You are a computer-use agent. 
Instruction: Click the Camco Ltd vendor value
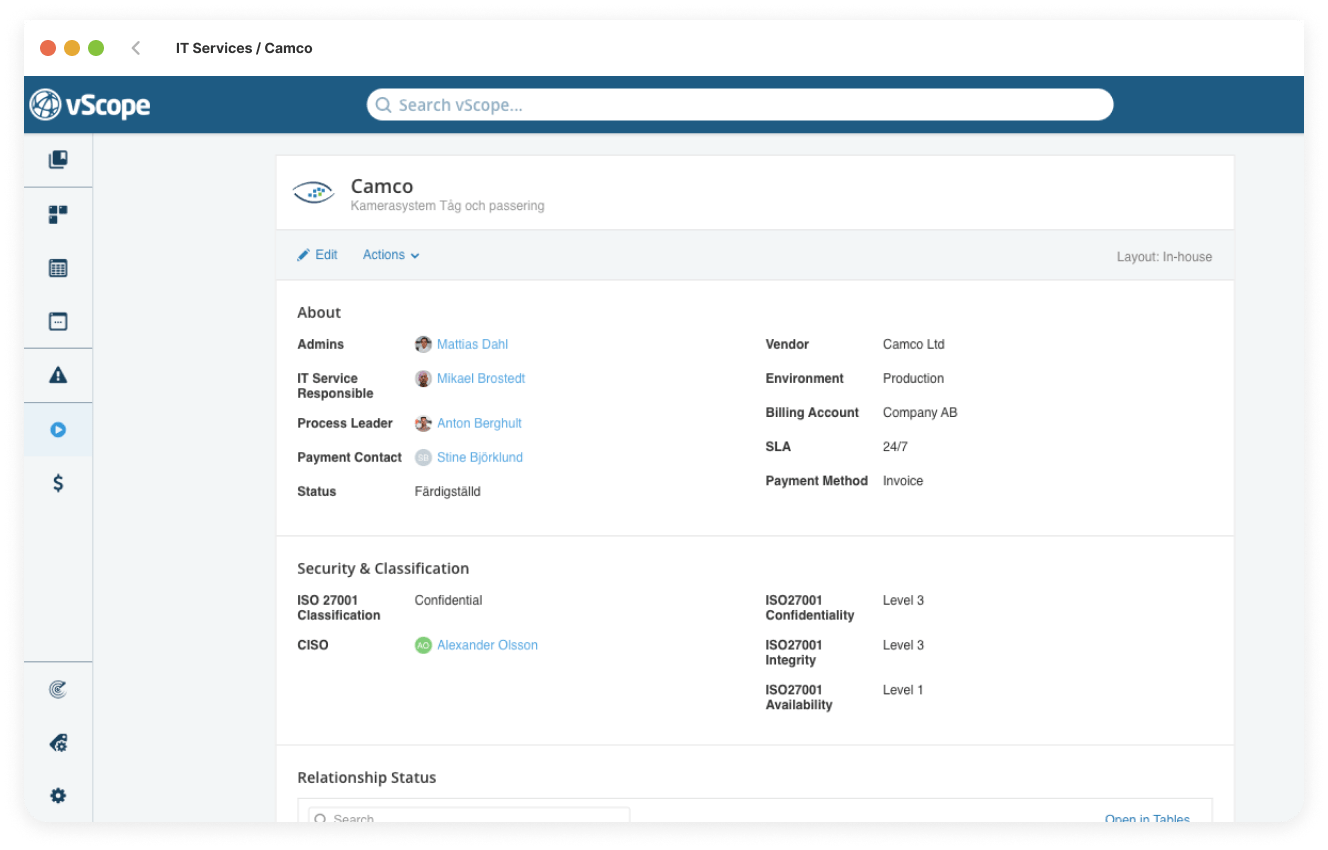click(x=913, y=344)
